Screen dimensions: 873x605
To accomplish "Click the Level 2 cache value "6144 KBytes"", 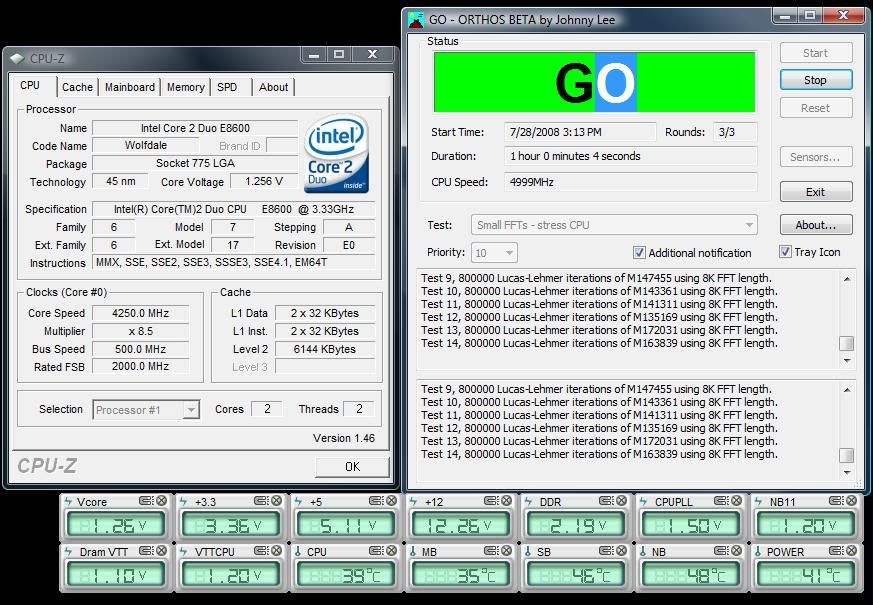I will [325, 349].
